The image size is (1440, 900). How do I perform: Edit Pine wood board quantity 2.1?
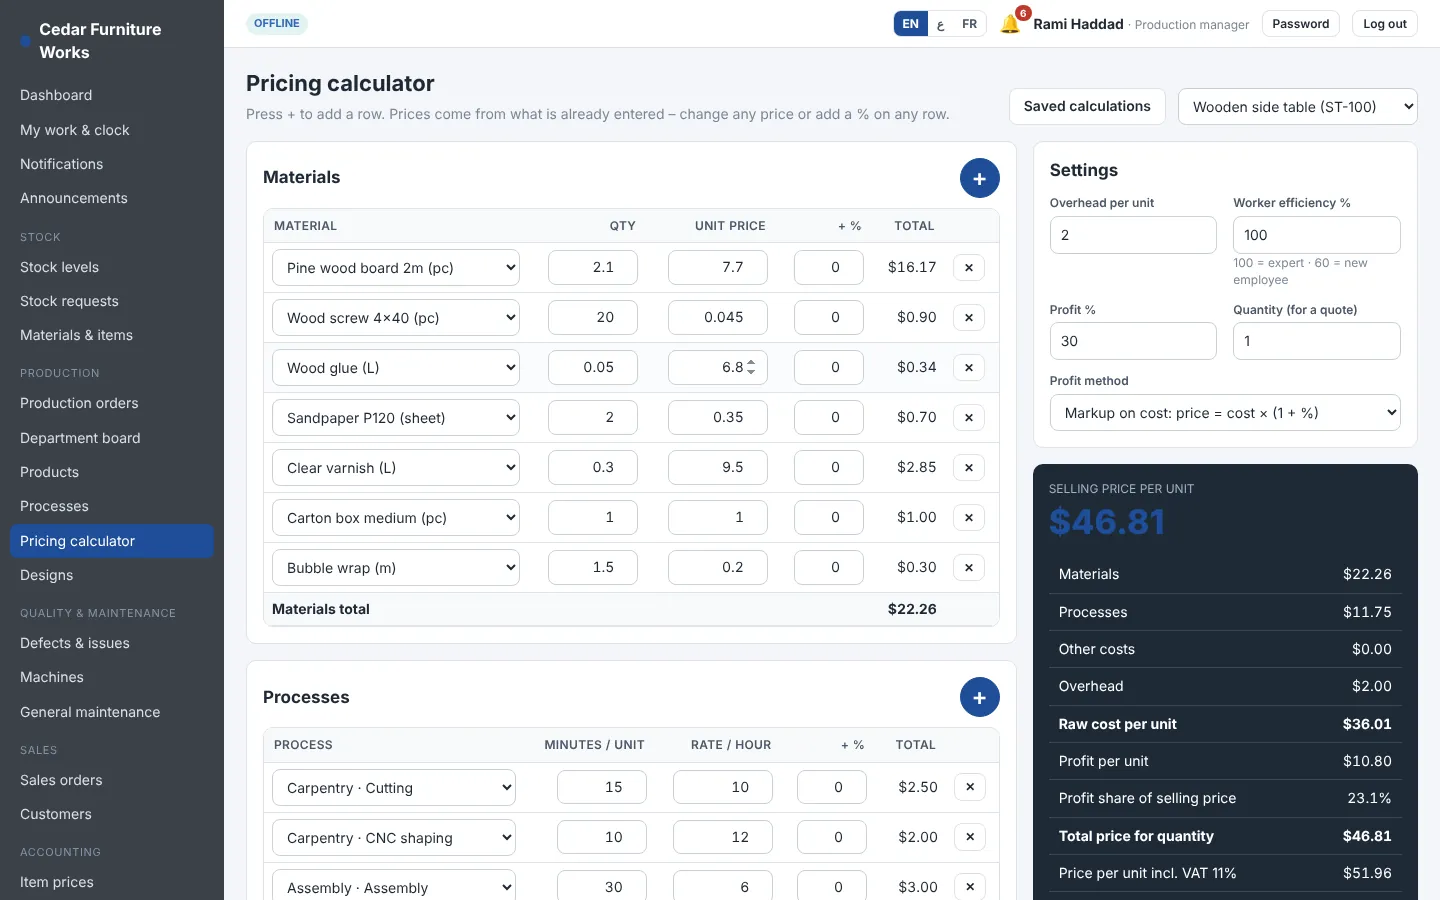point(593,267)
